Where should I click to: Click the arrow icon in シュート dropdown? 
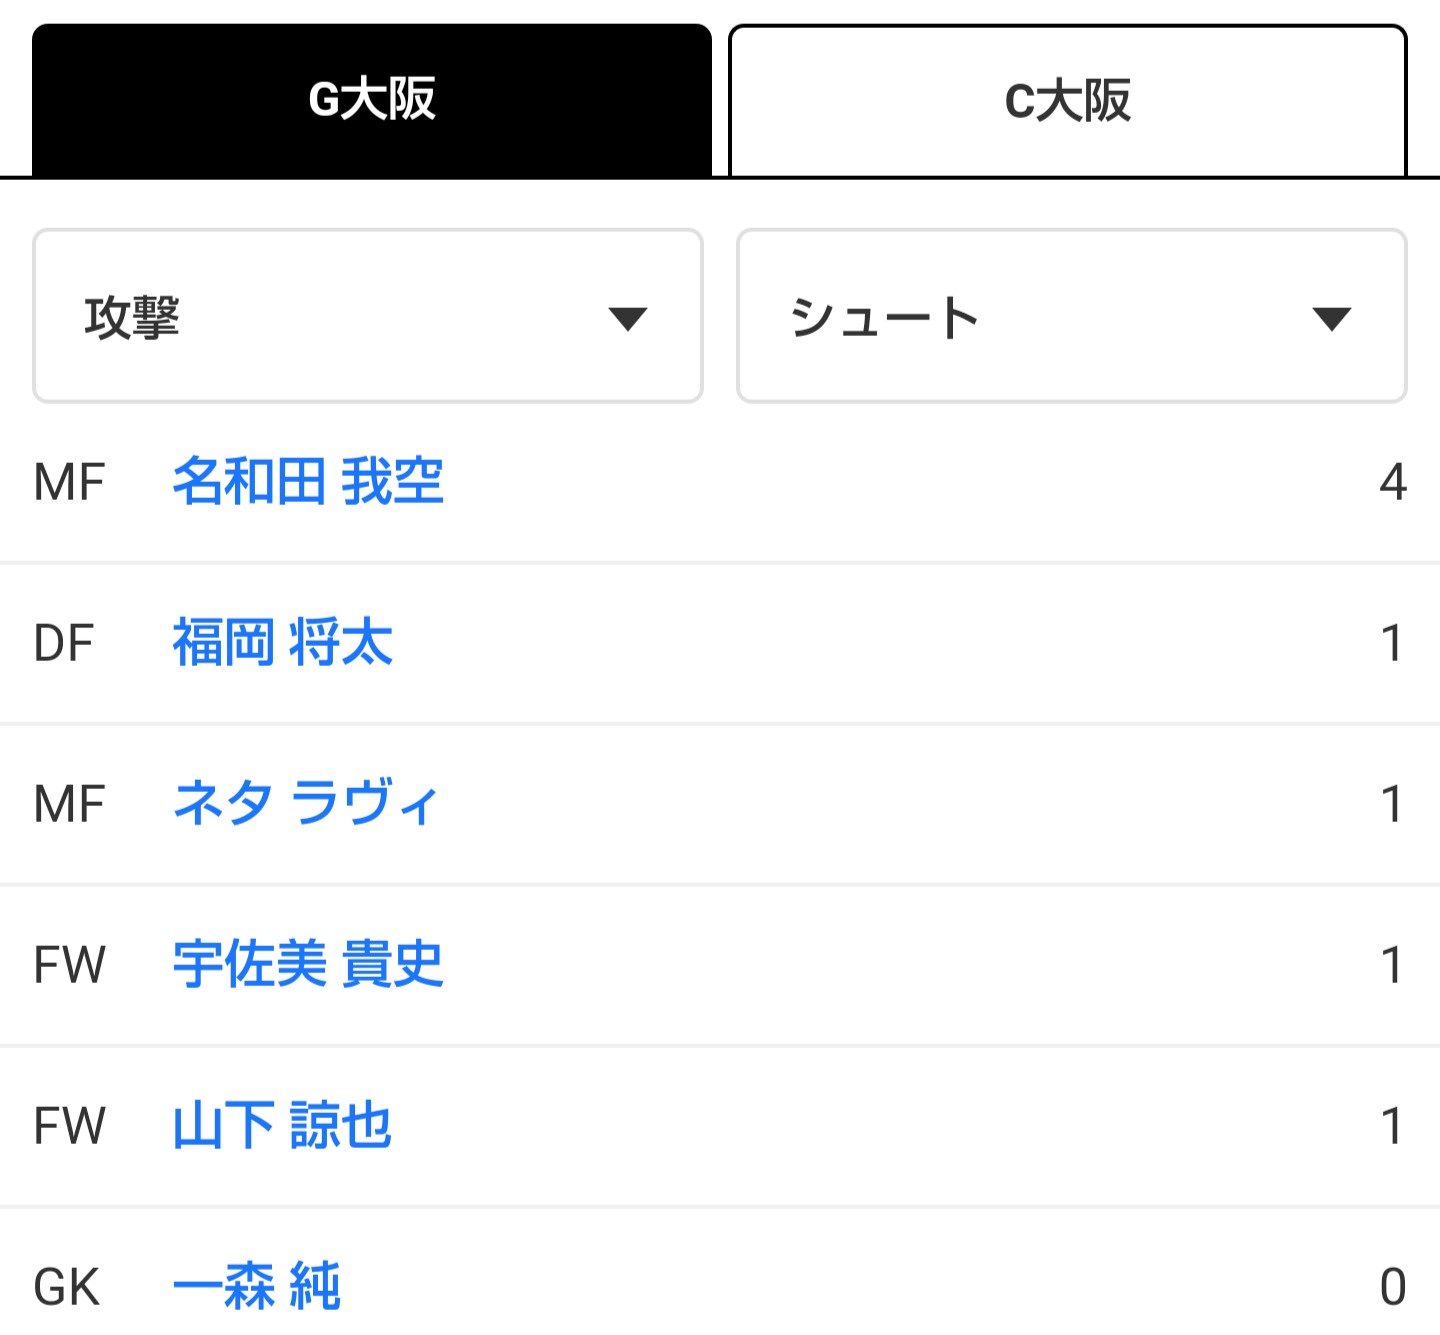[x=1332, y=319]
